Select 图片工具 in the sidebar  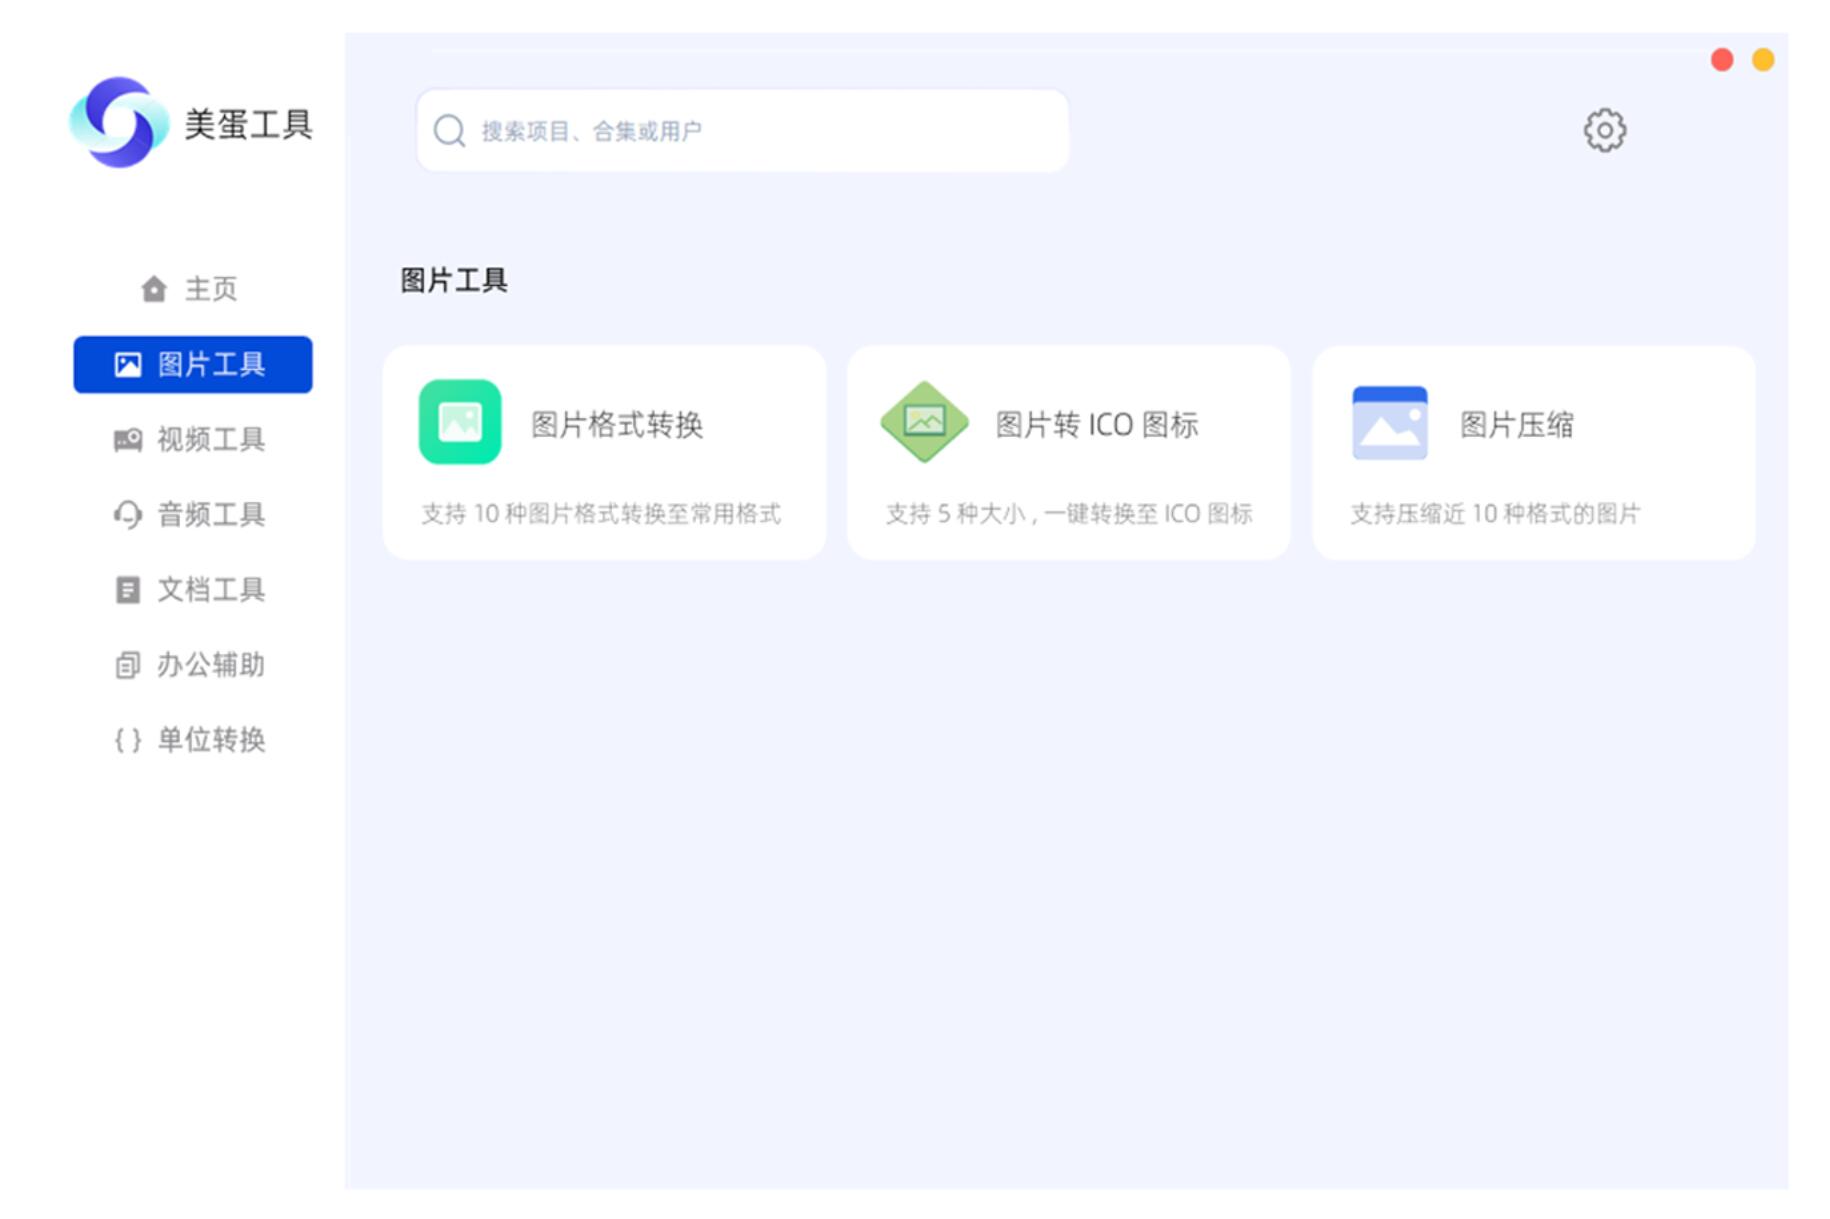click(193, 365)
